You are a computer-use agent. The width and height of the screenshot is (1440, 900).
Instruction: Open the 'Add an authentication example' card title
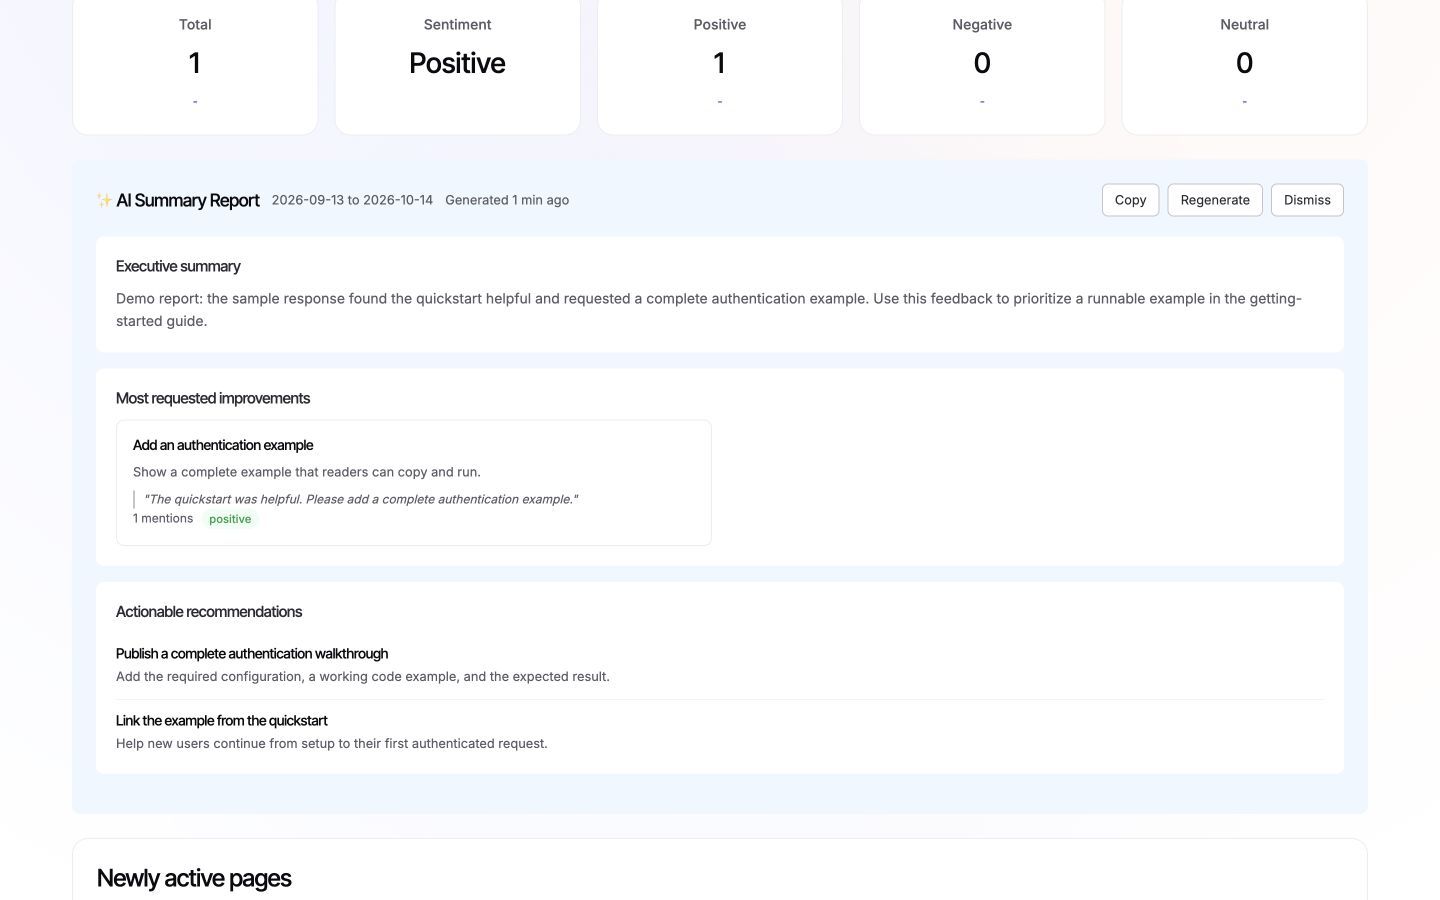[x=223, y=445]
